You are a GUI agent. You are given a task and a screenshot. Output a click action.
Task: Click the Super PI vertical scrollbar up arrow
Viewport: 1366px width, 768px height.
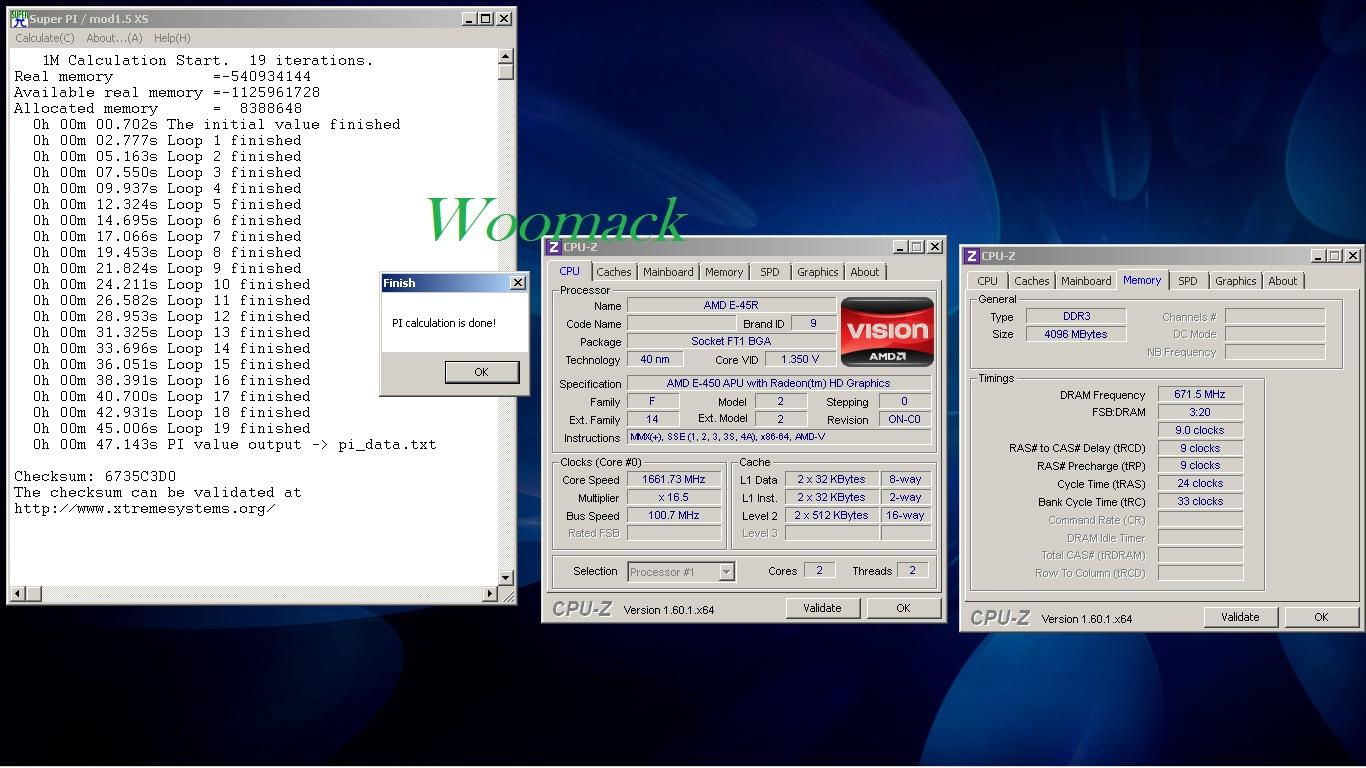505,57
